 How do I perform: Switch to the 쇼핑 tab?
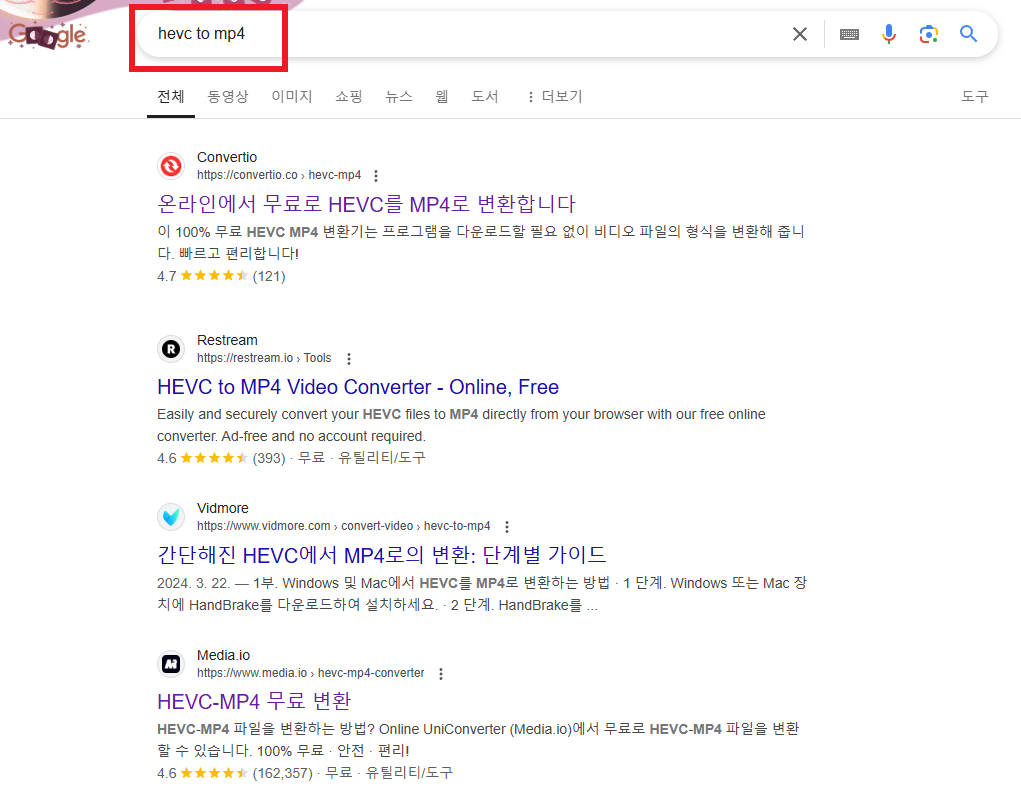[348, 96]
